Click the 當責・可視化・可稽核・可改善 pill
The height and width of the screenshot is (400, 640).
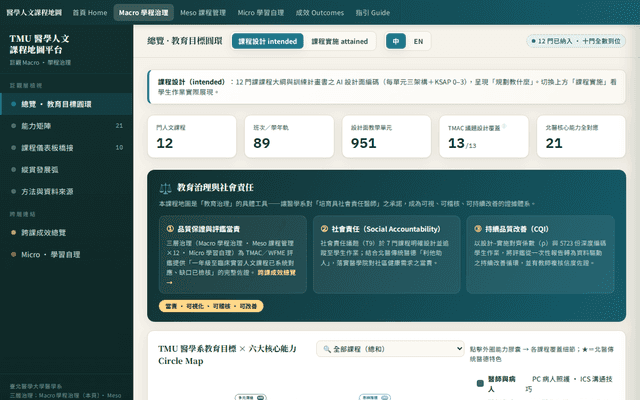pos(211,306)
